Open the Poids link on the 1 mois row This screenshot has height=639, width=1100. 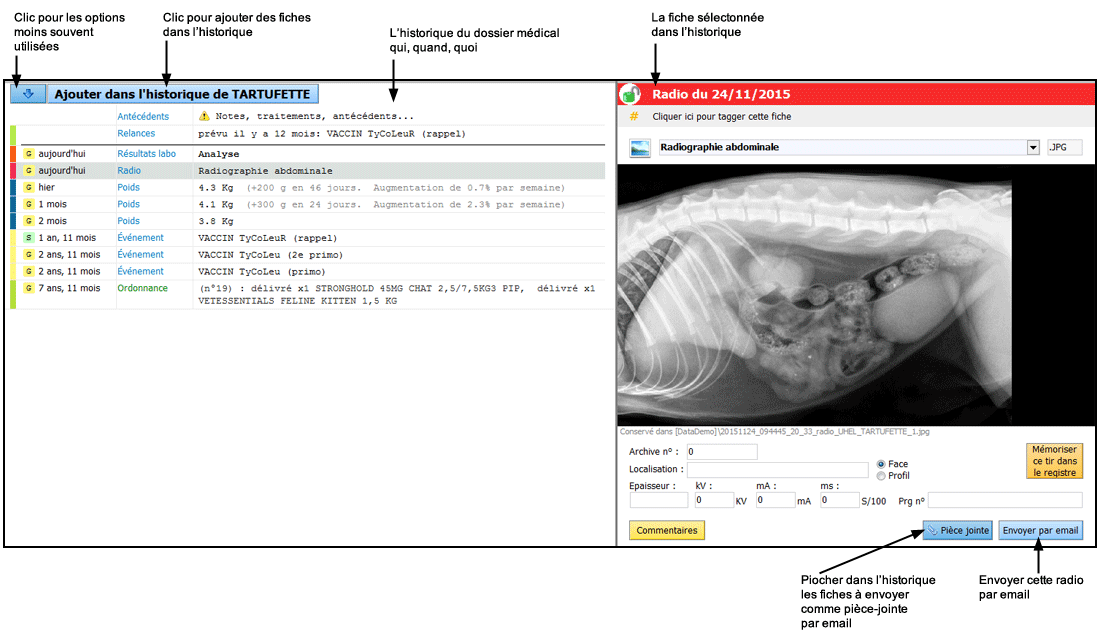click(x=128, y=204)
